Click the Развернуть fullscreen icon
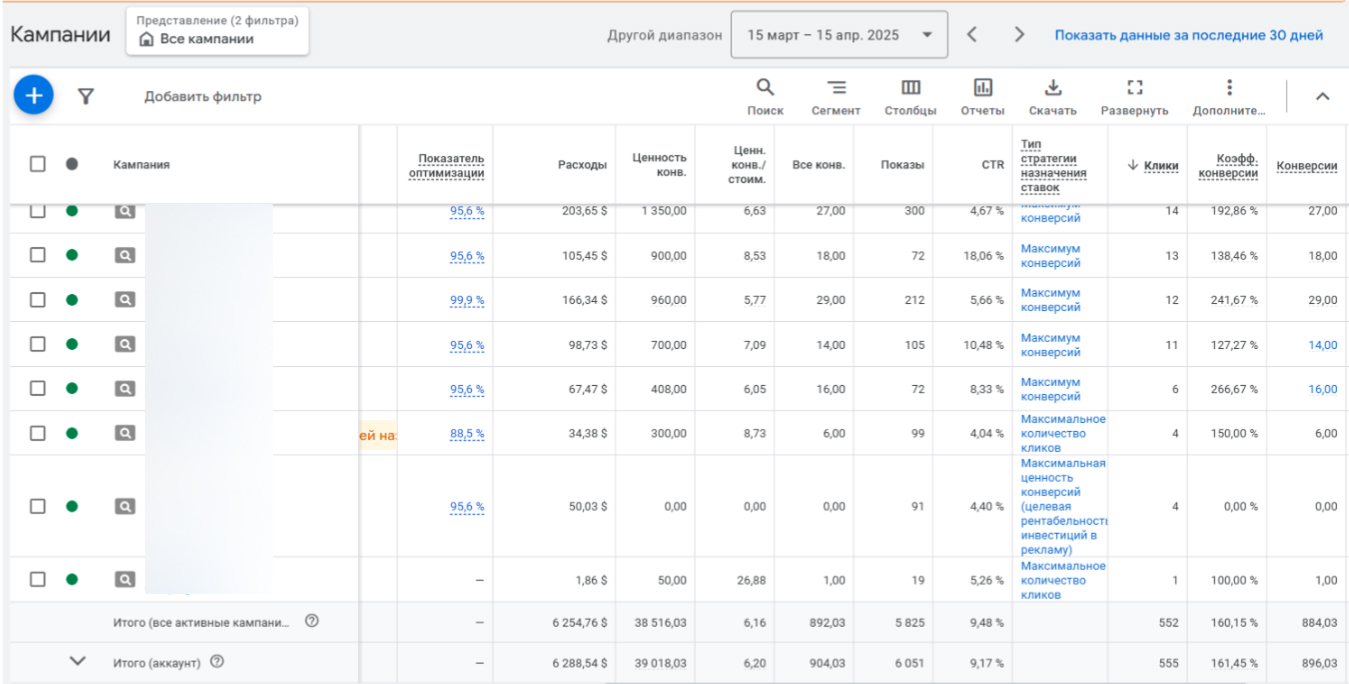 coord(1134,96)
